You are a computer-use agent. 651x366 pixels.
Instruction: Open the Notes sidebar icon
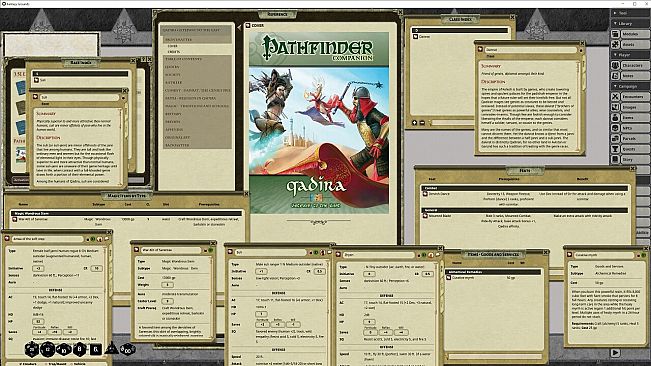coord(615,76)
